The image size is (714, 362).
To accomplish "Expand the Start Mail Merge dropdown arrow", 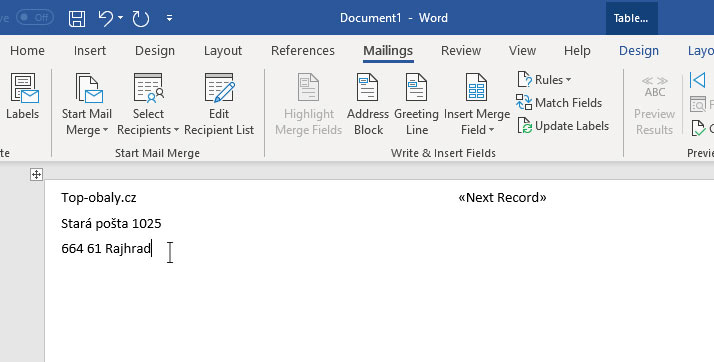I will [x=106, y=130].
